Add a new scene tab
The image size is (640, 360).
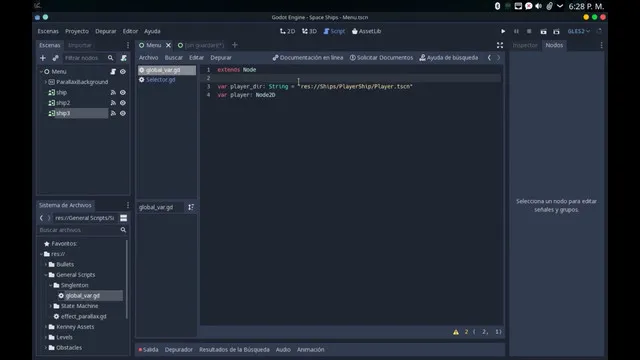tap(235, 45)
